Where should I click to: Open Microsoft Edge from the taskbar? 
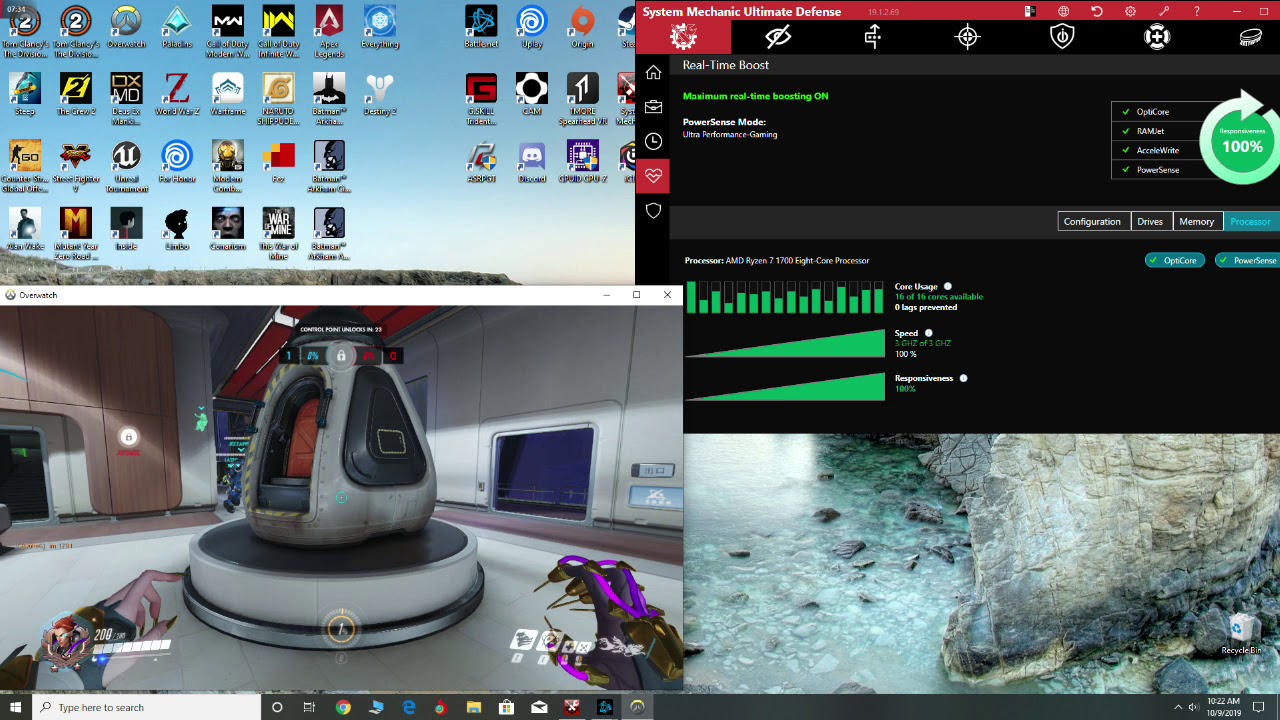pos(408,707)
